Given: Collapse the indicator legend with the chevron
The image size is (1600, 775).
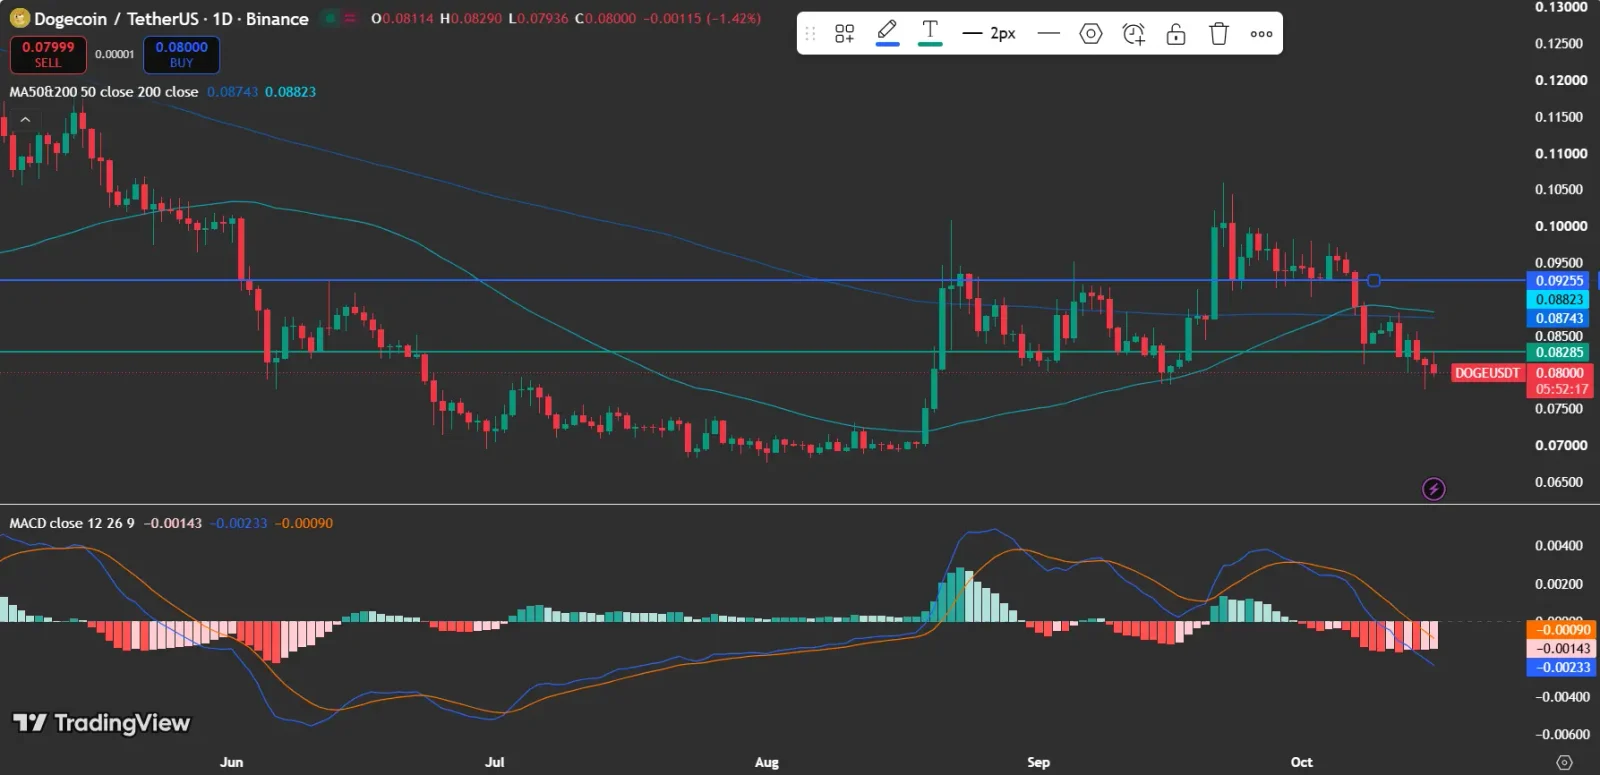Looking at the screenshot, I should coord(25,120).
